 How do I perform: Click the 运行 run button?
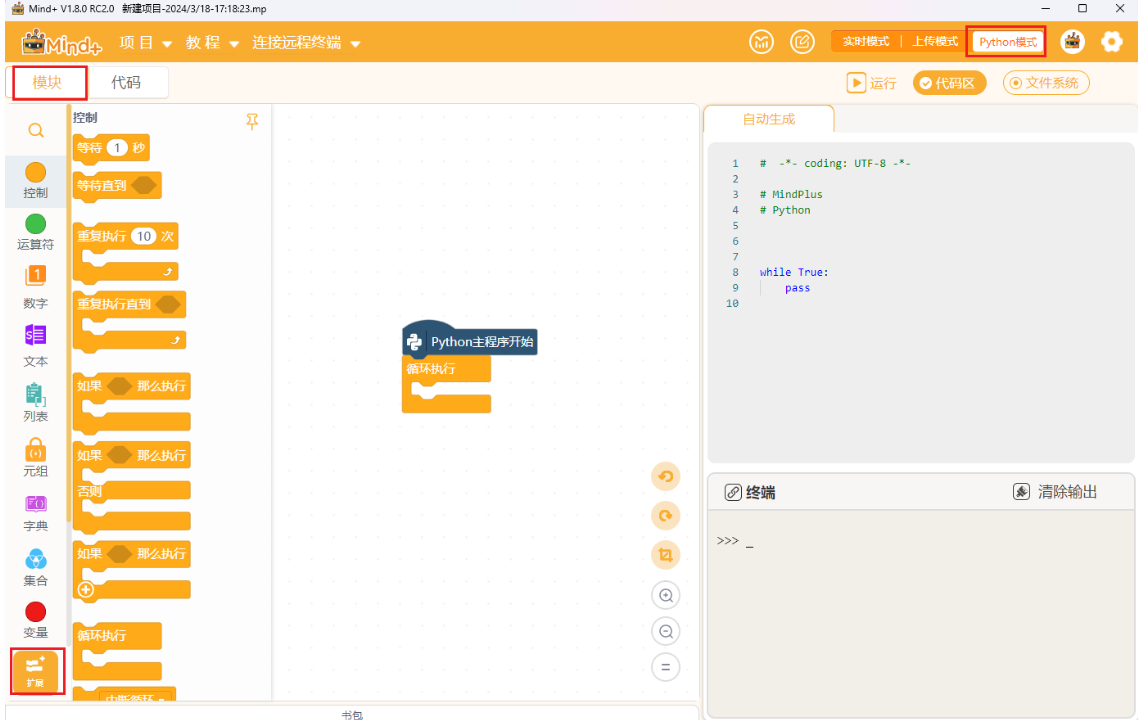tap(872, 83)
